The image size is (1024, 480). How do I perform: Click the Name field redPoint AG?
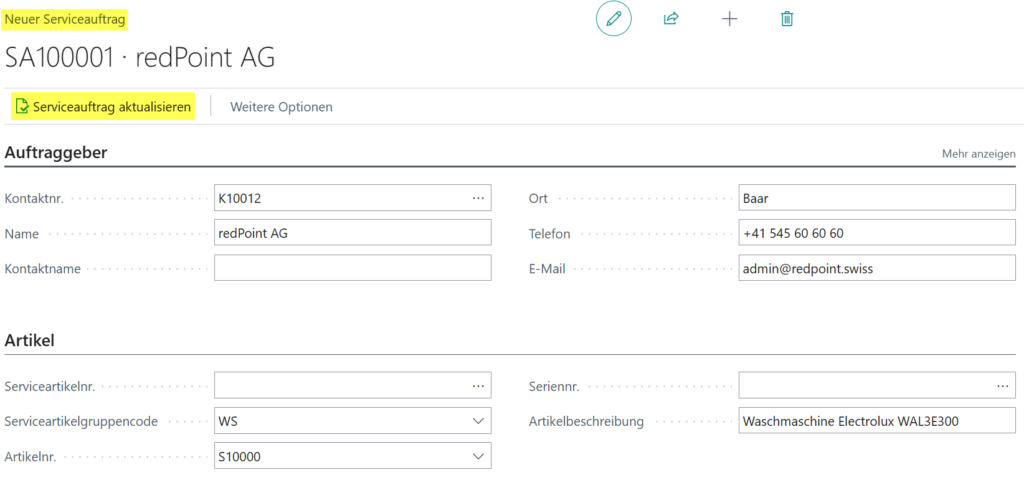(353, 233)
